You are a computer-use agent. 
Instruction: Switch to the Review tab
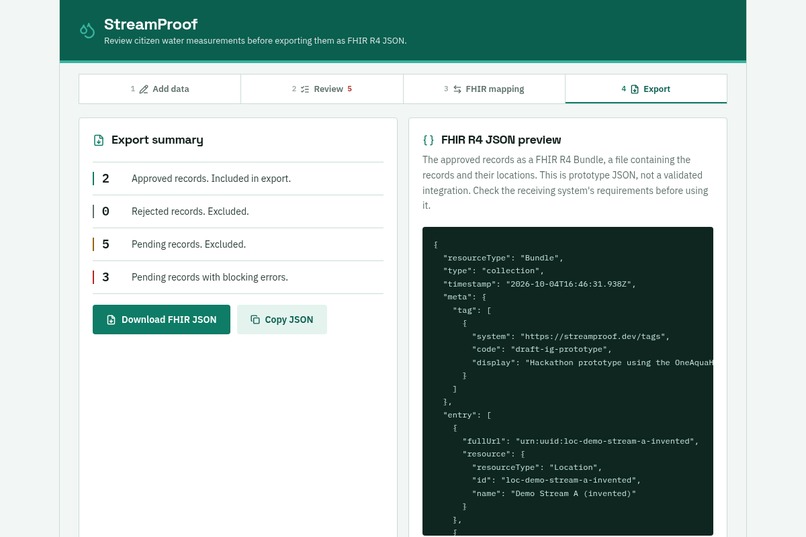322,89
